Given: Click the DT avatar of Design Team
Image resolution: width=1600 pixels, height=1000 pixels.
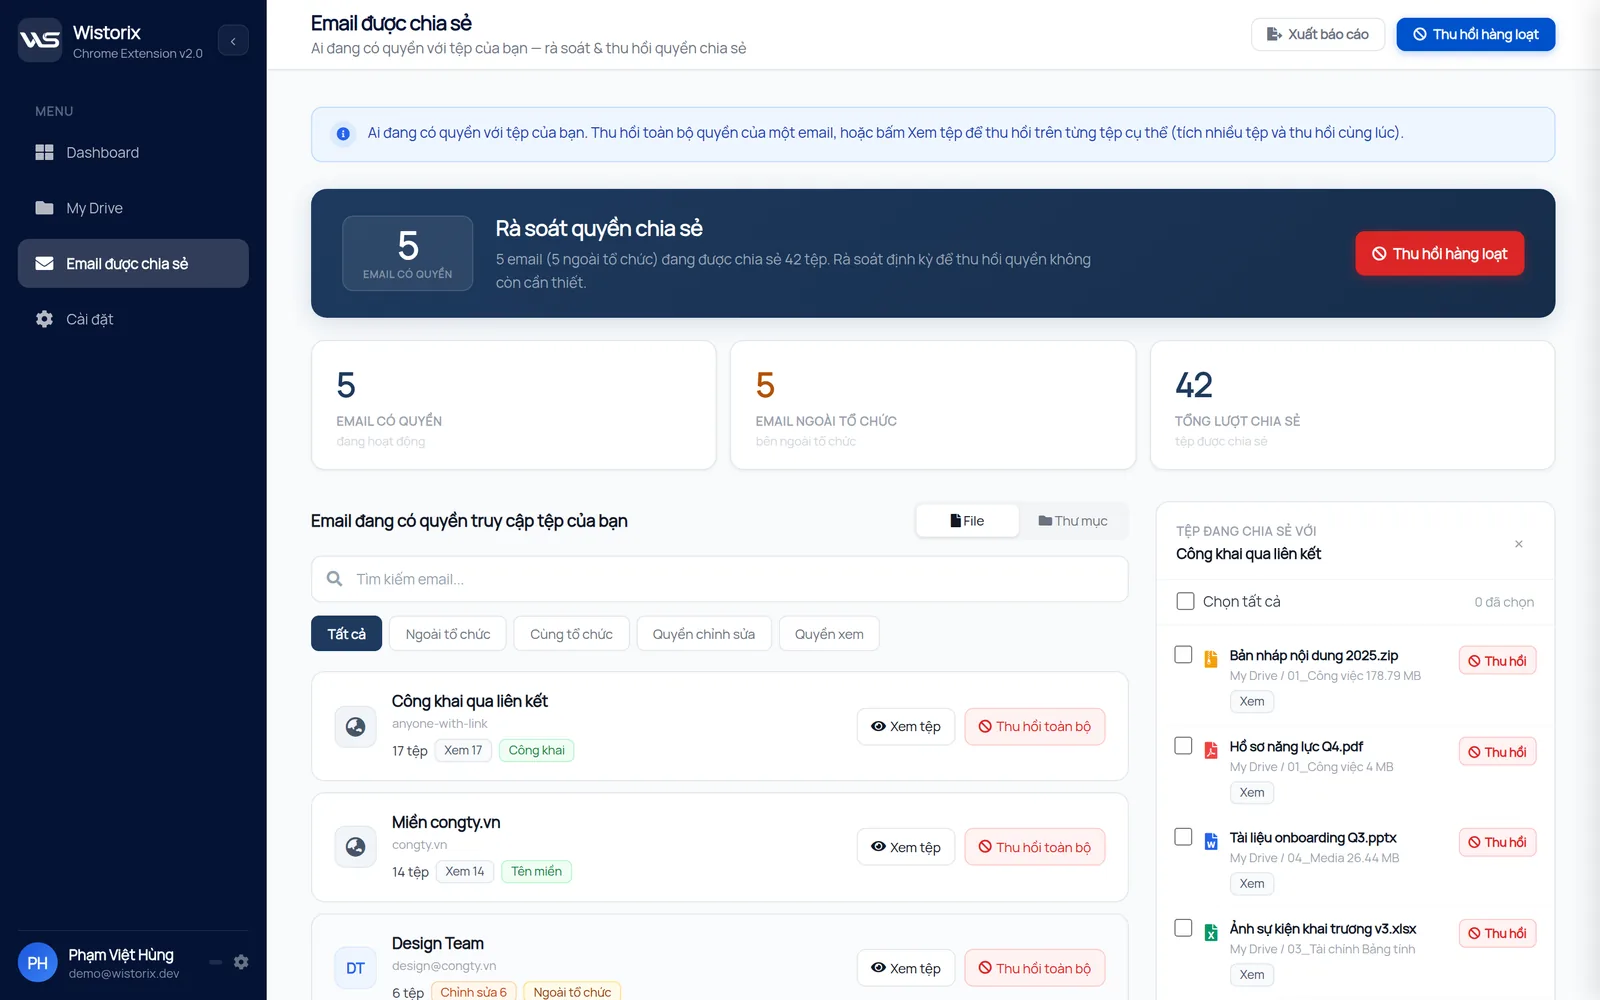Looking at the screenshot, I should pos(355,968).
